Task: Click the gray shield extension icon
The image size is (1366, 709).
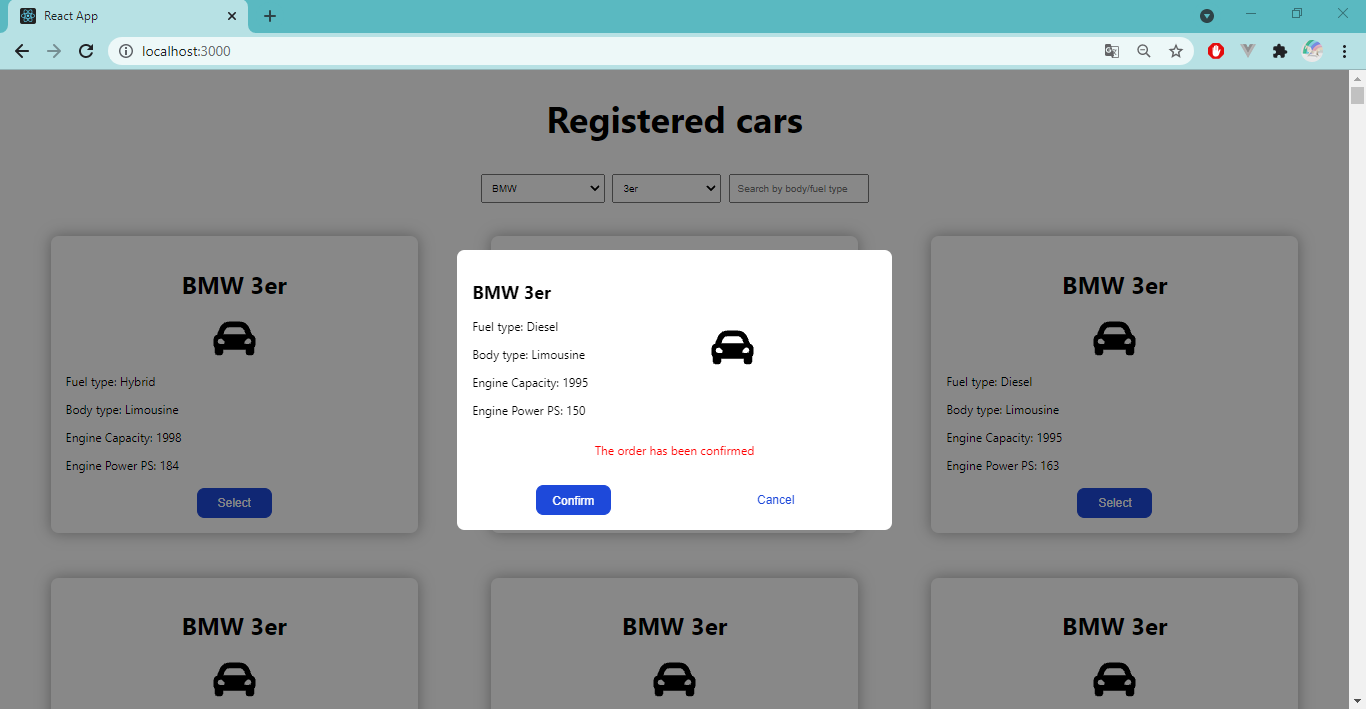Action: pos(1247,50)
